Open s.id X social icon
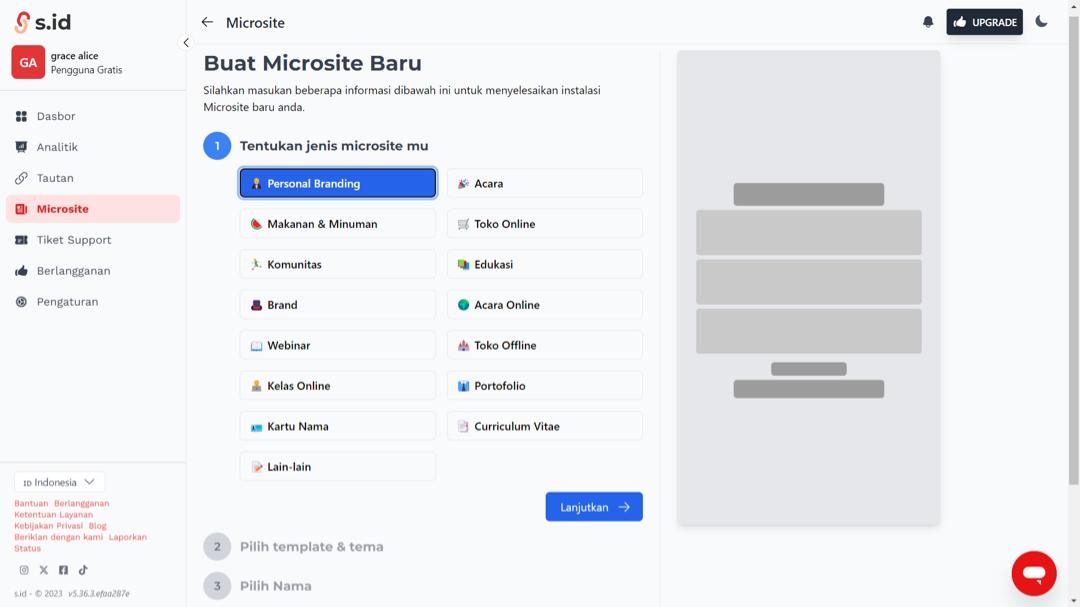This screenshot has height=607, width=1080. 43,570
